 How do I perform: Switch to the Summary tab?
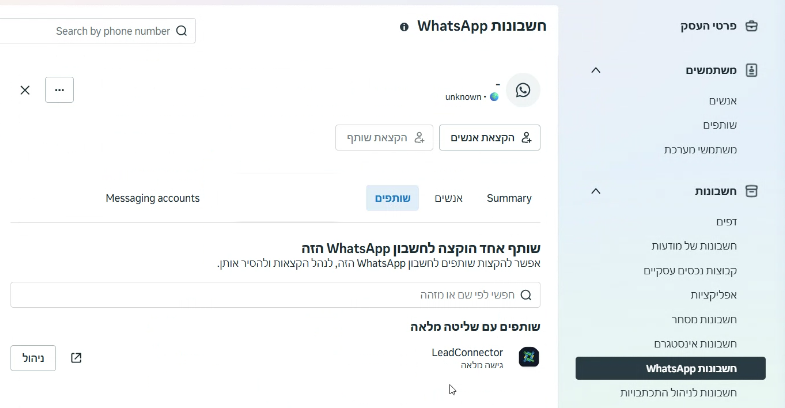509,198
